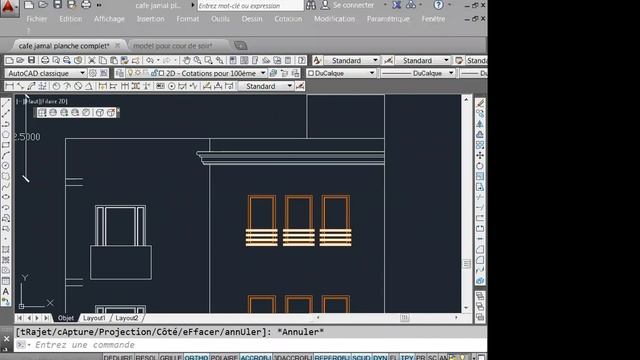Open the Layer Properties manager icon
Image resolution: width=640 pixels, height=360 pixels.
click(x=120, y=73)
